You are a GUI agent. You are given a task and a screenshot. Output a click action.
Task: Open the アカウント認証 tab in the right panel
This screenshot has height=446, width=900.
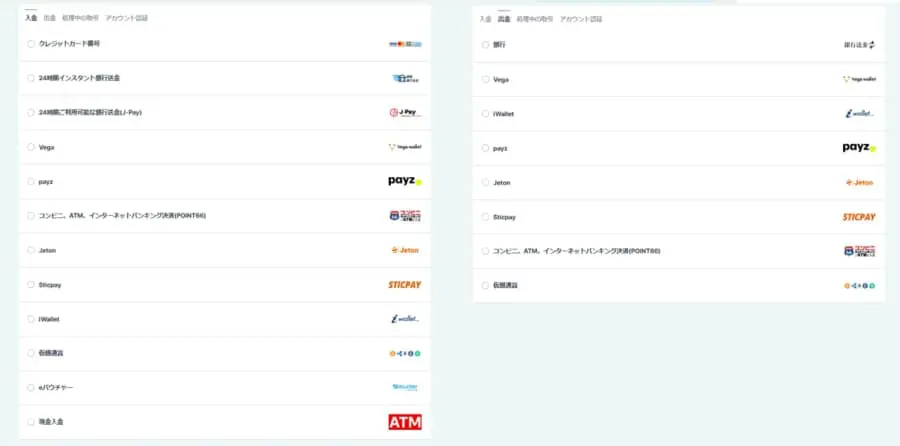(581, 19)
